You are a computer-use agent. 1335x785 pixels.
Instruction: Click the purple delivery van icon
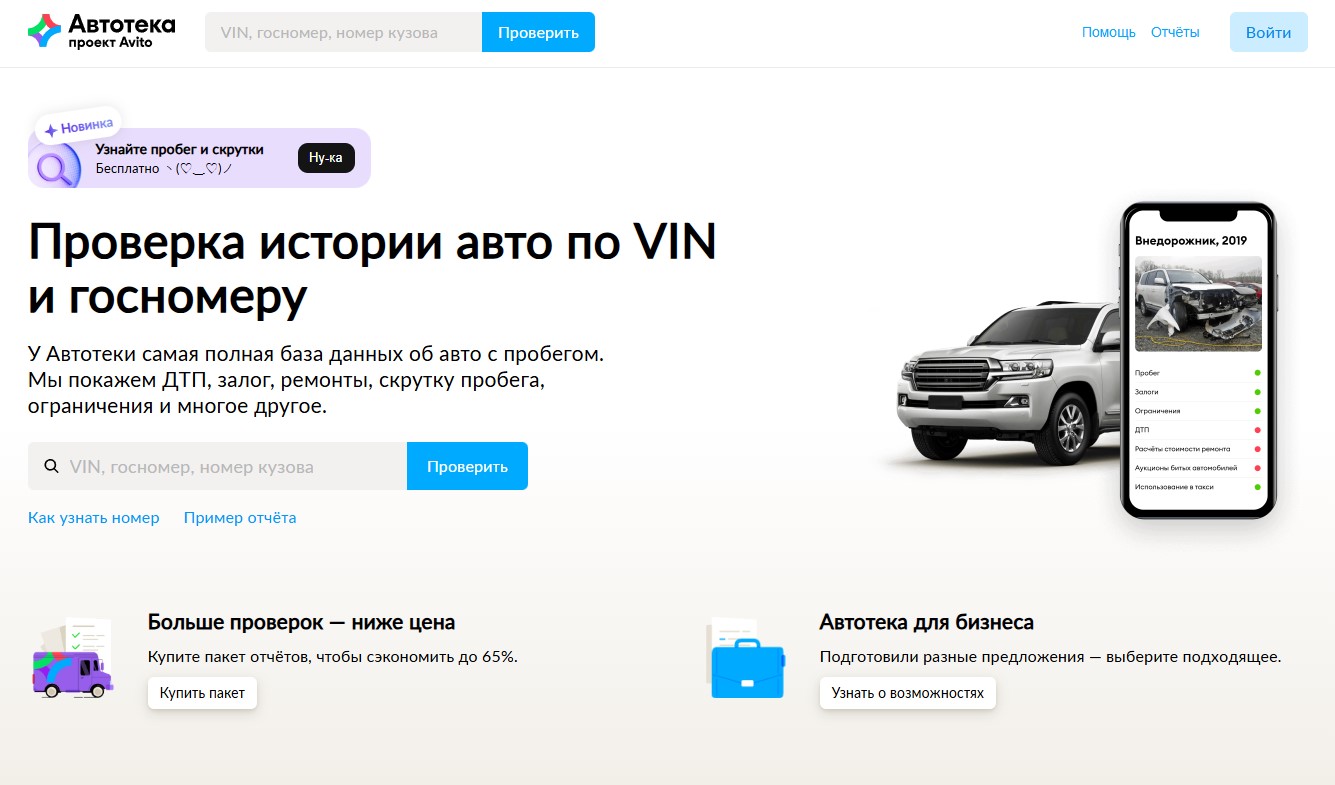[72, 662]
